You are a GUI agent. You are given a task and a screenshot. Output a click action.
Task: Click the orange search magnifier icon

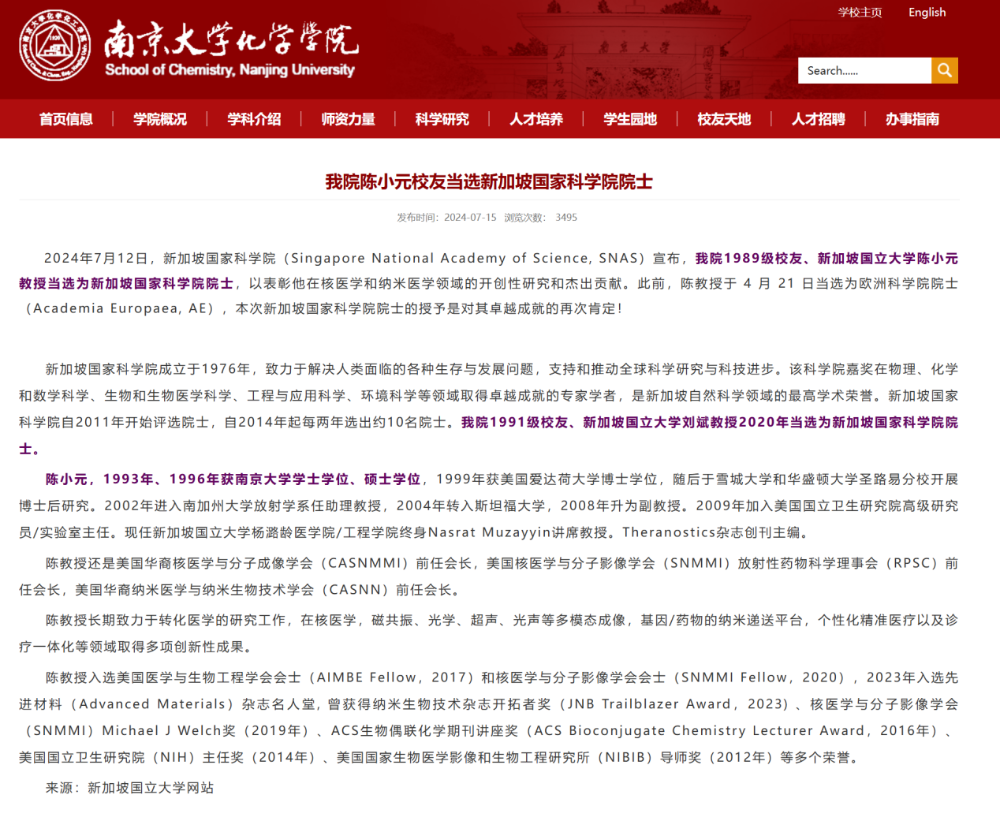944,70
